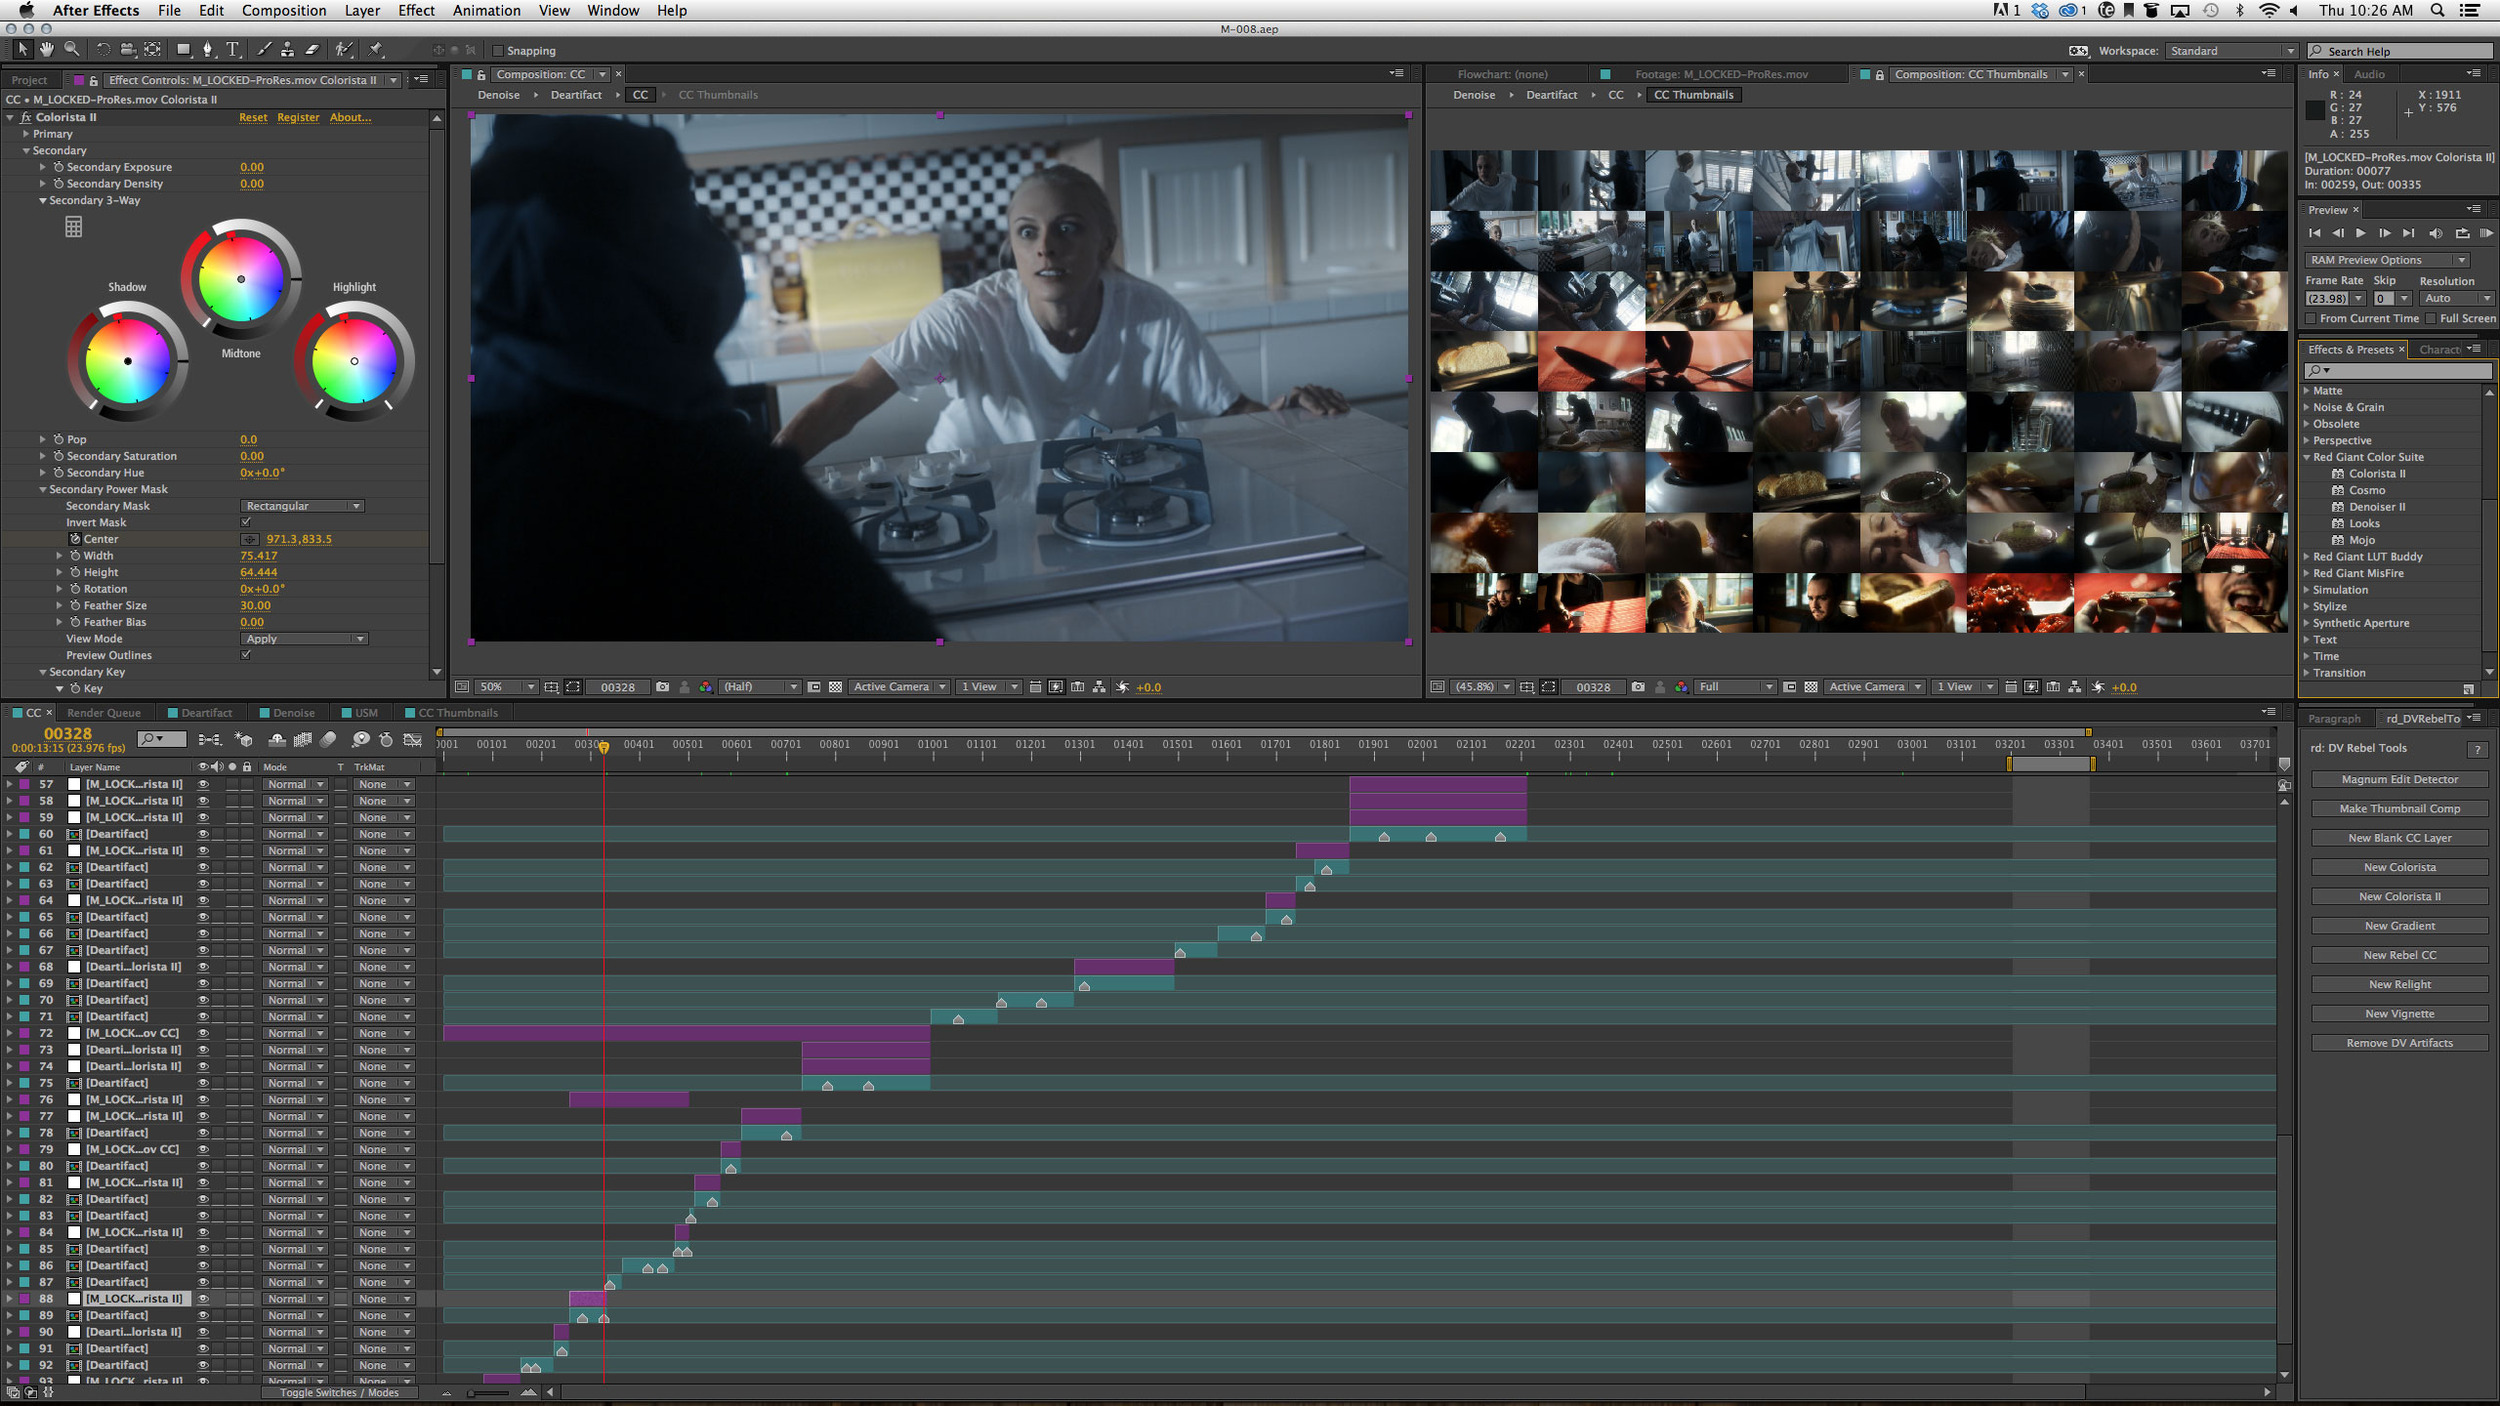The width and height of the screenshot is (2500, 1406).
Task: Open Workspace Standard dropdown
Action: (2232, 51)
